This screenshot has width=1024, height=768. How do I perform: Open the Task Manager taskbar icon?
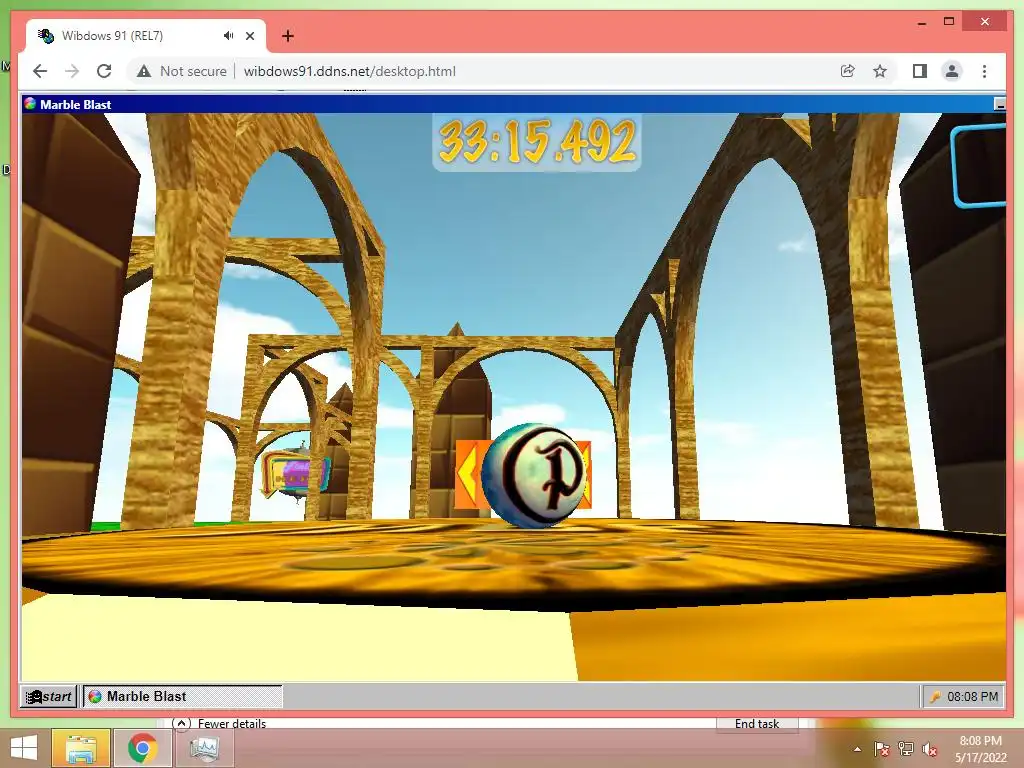204,748
